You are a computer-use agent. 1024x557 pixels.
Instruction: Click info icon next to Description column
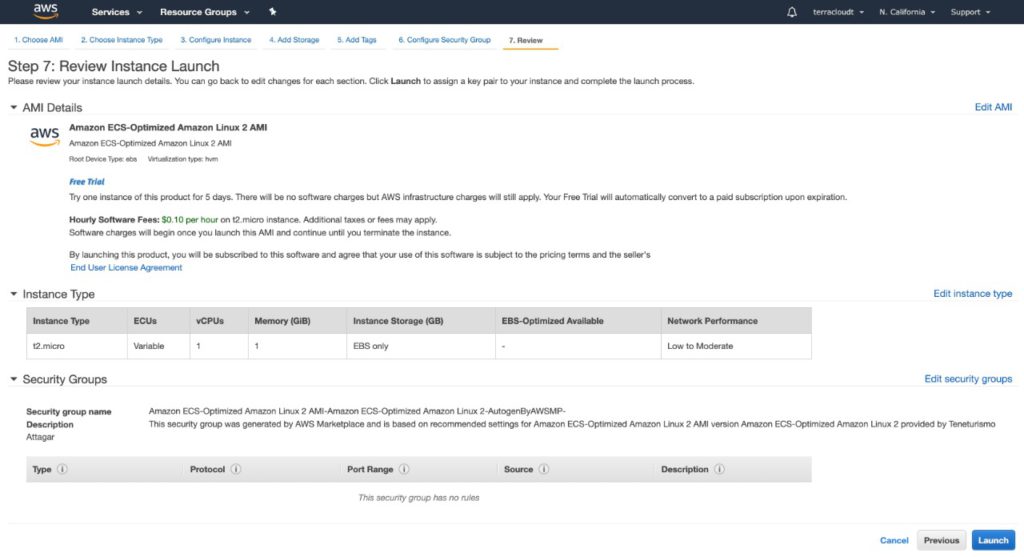pos(719,469)
